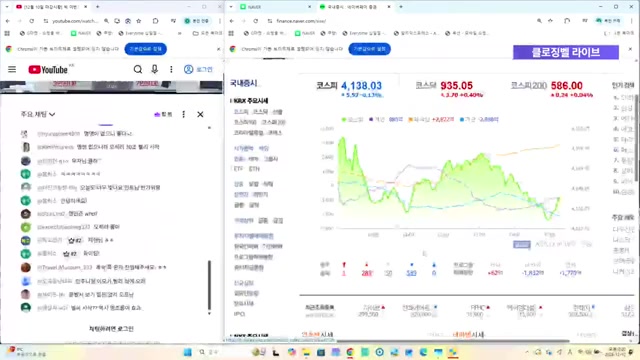The height and width of the screenshot is (360, 640).
Task: Open File Explorer from the taskbar
Action: coord(306,352)
